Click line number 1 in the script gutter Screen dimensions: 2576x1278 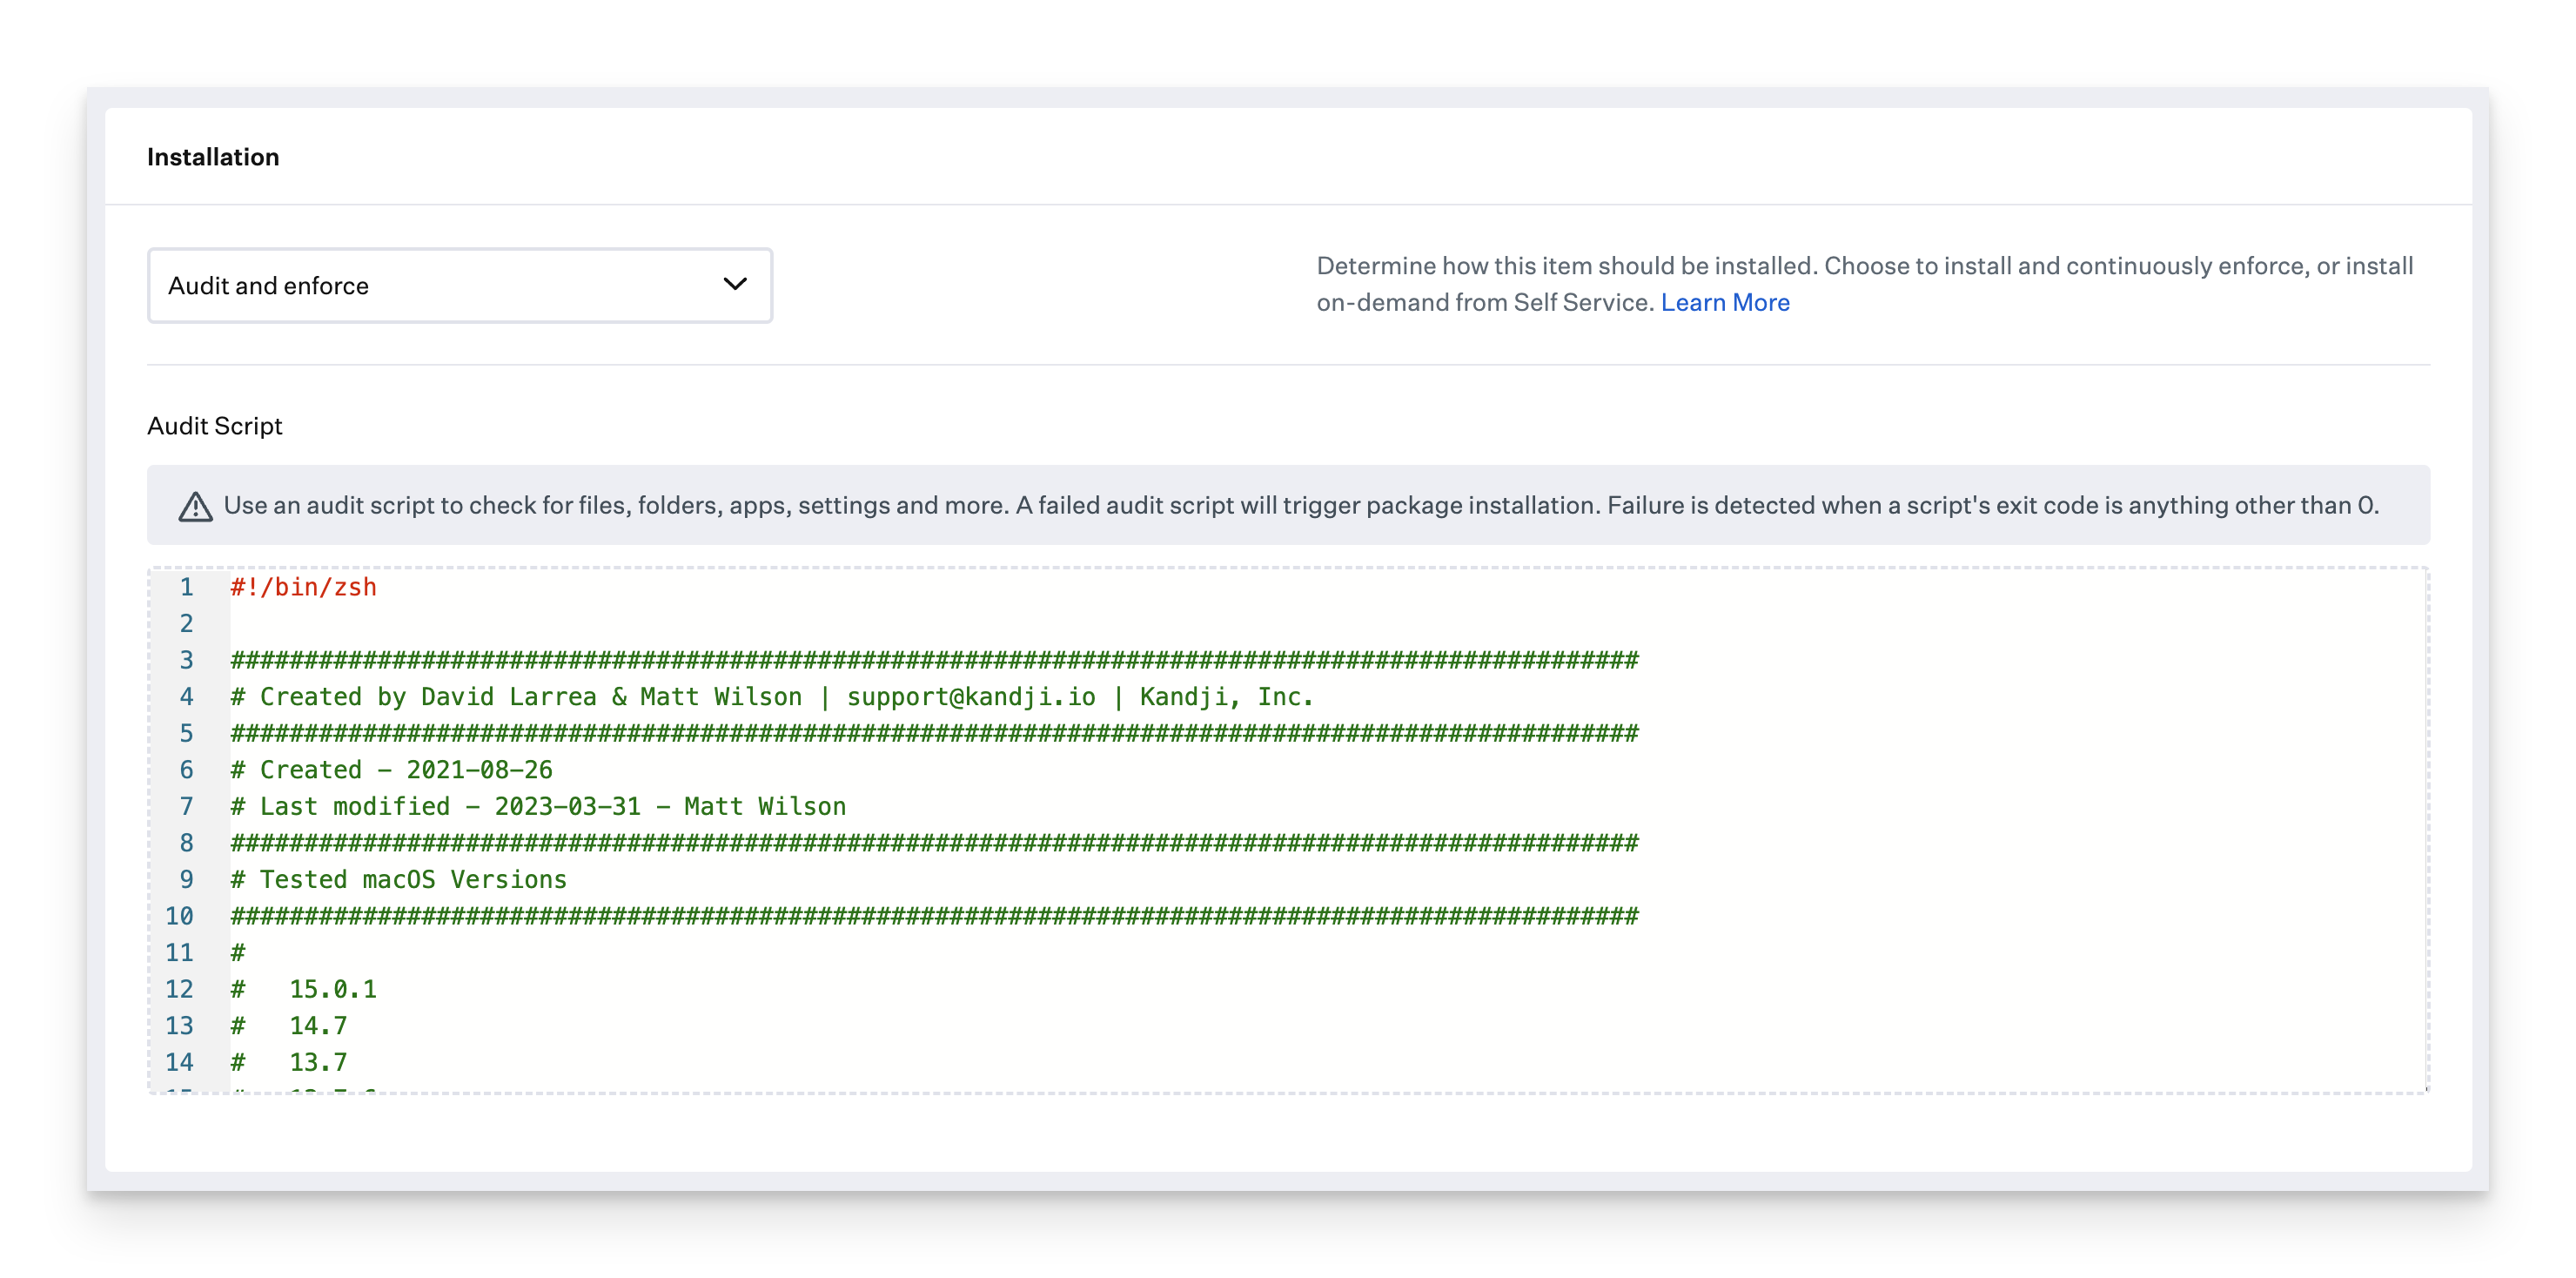tap(186, 588)
